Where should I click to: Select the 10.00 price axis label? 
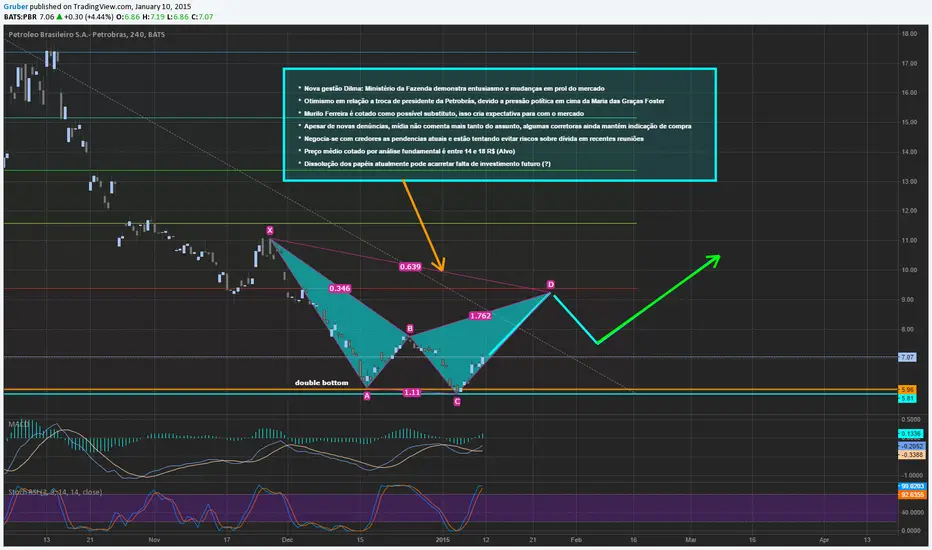pyautogui.click(x=909, y=270)
